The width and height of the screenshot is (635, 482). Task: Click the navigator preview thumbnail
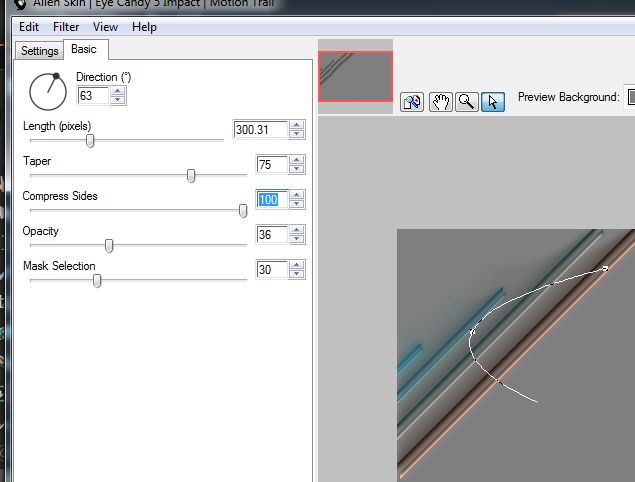(355, 76)
